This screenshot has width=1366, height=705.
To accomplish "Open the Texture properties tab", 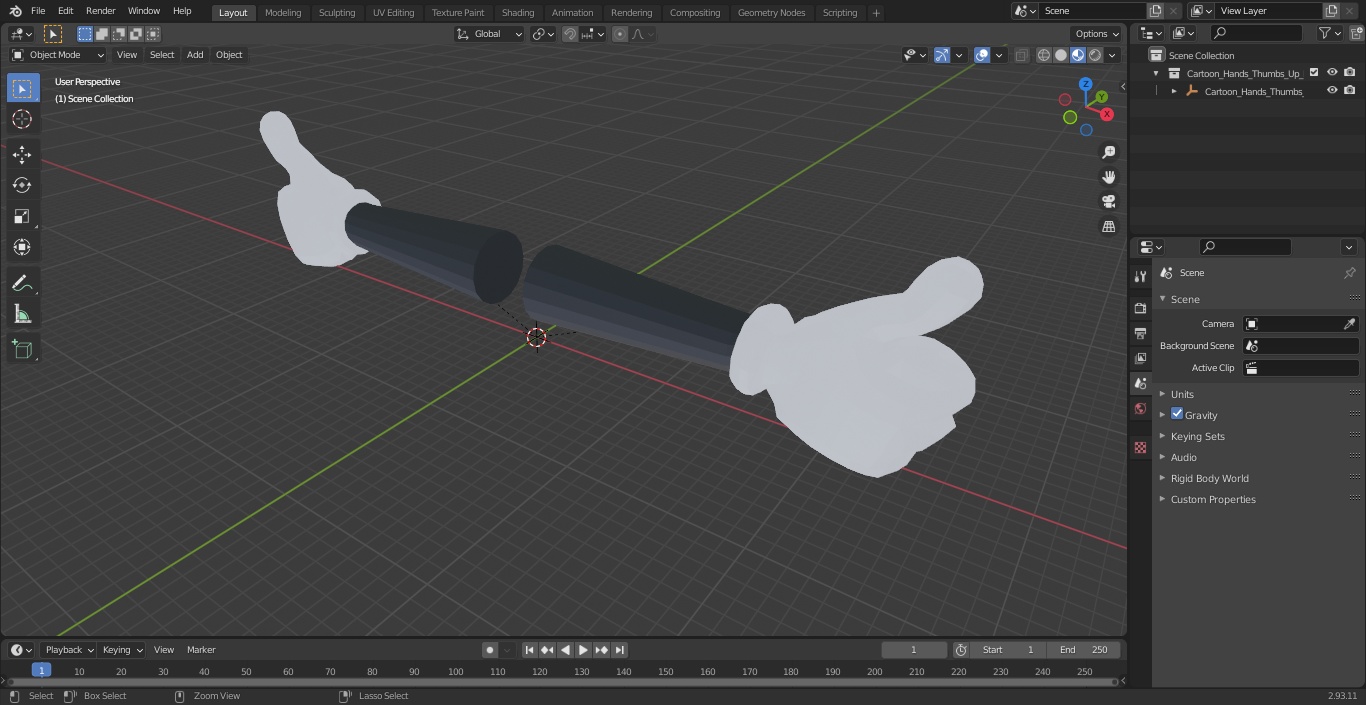I will pyautogui.click(x=1140, y=448).
